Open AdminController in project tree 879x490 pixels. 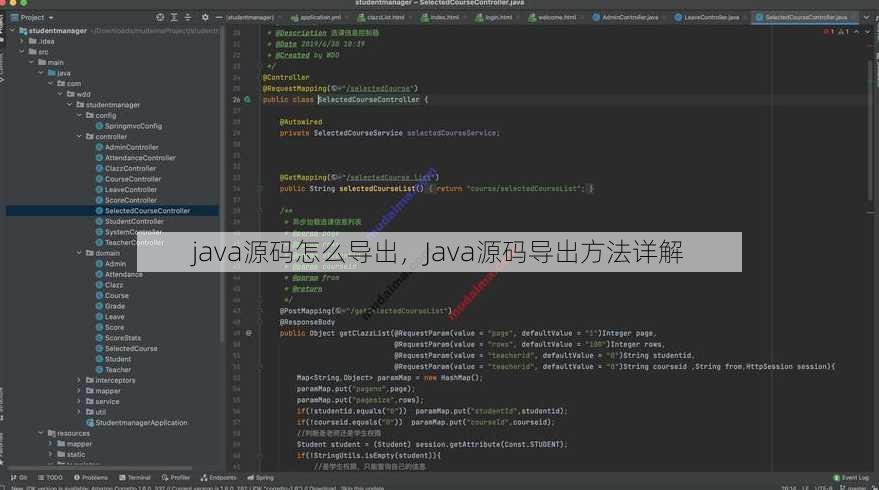(127, 147)
